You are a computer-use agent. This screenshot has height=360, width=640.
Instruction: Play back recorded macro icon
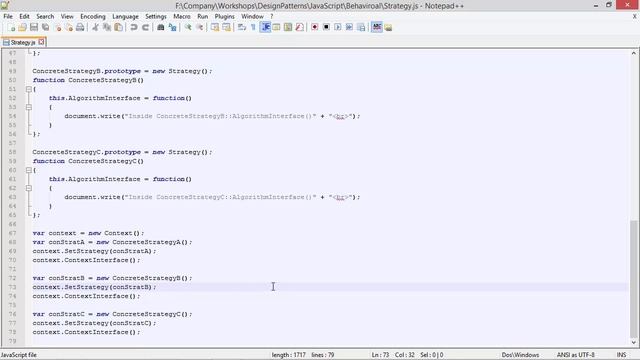[x=338, y=27]
